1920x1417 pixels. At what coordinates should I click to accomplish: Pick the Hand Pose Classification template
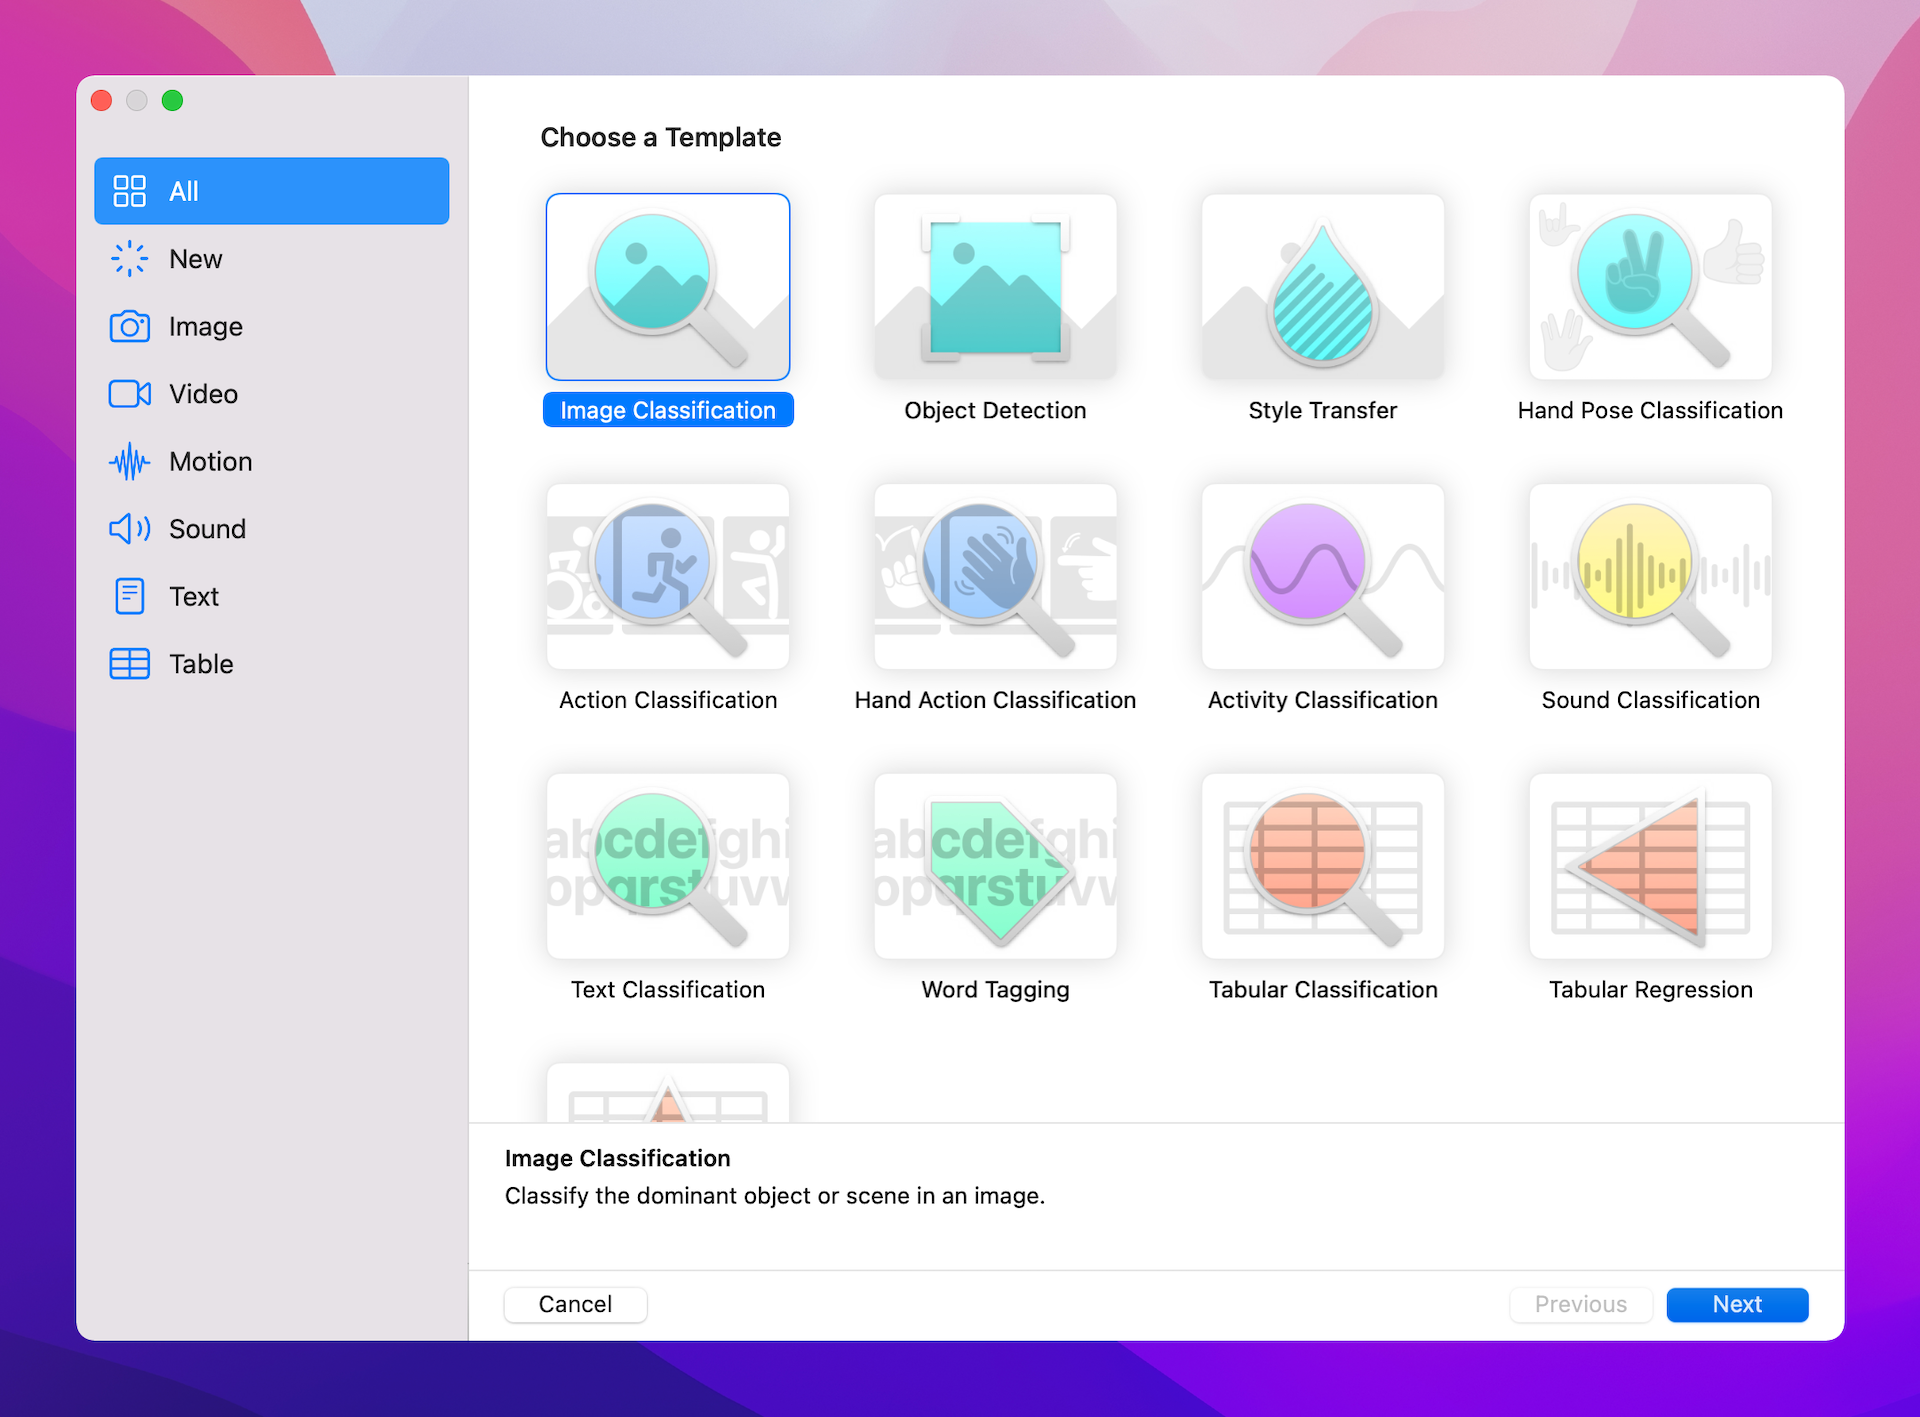click(x=1650, y=288)
